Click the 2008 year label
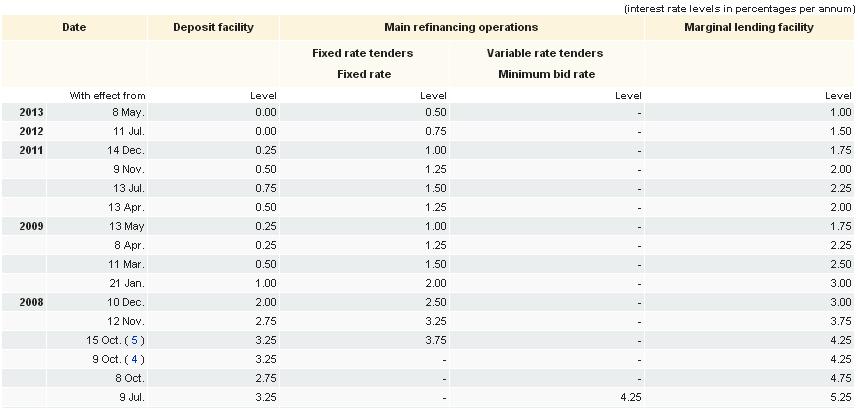This screenshot has height=408, width=858. (x=31, y=302)
